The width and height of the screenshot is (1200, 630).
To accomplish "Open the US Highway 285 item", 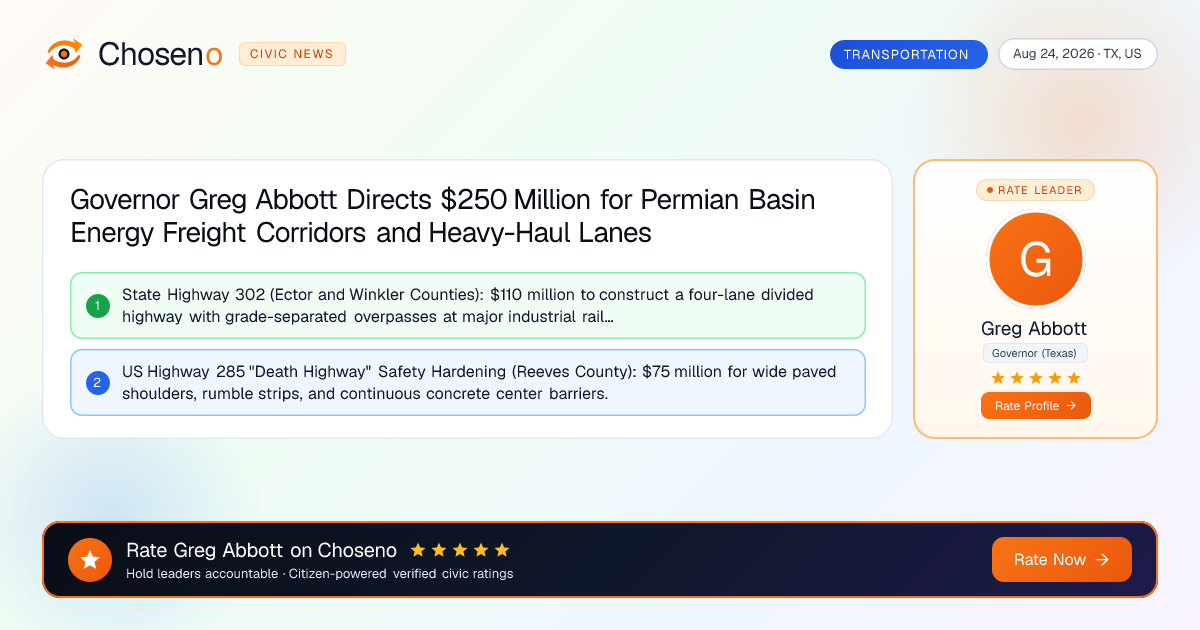I will [x=467, y=382].
